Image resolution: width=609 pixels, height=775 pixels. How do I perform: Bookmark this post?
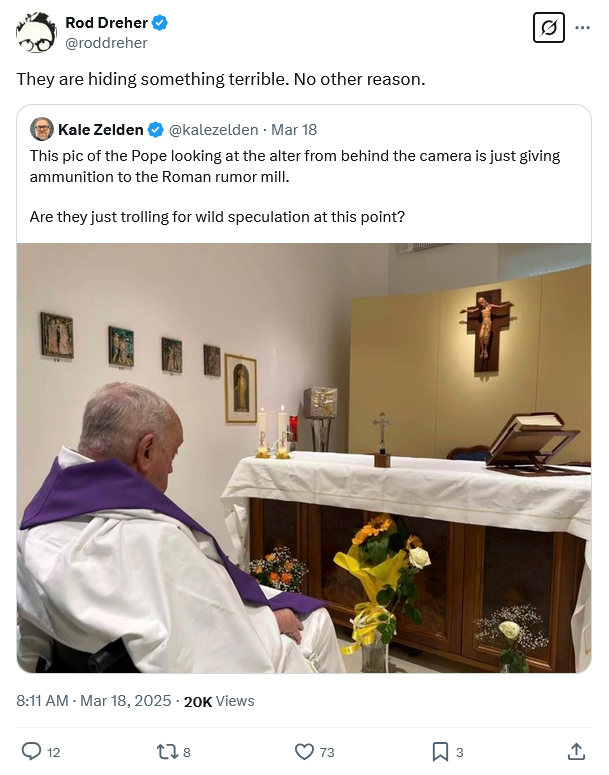click(x=440, y=751)
